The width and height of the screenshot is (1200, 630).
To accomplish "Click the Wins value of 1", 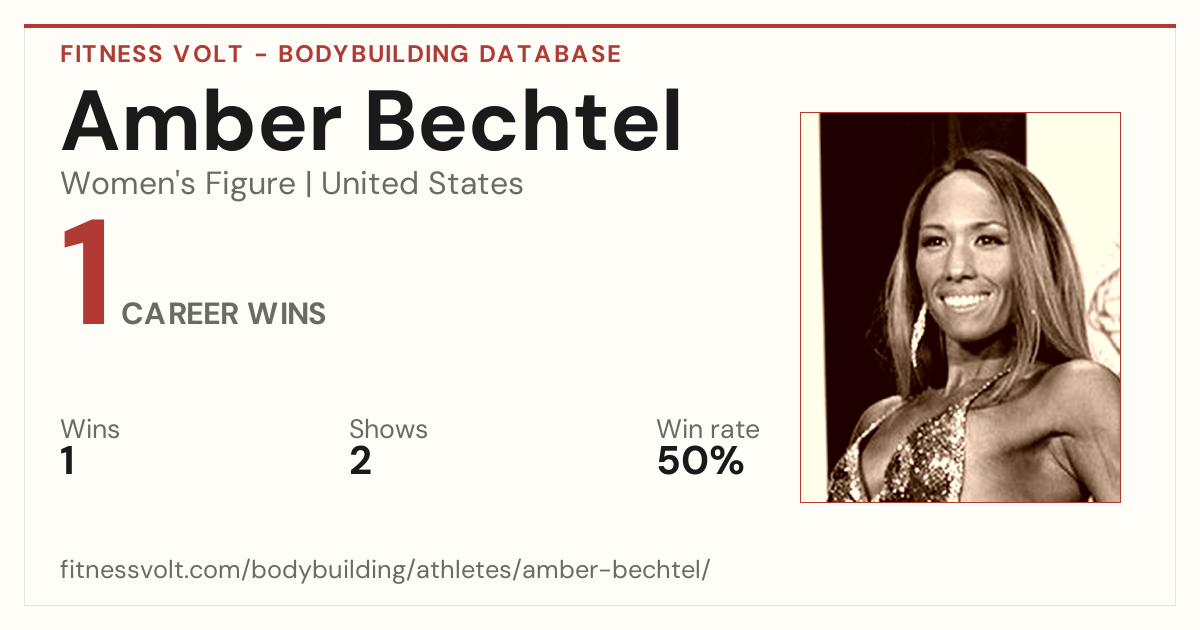I will [x=68, y=462].
